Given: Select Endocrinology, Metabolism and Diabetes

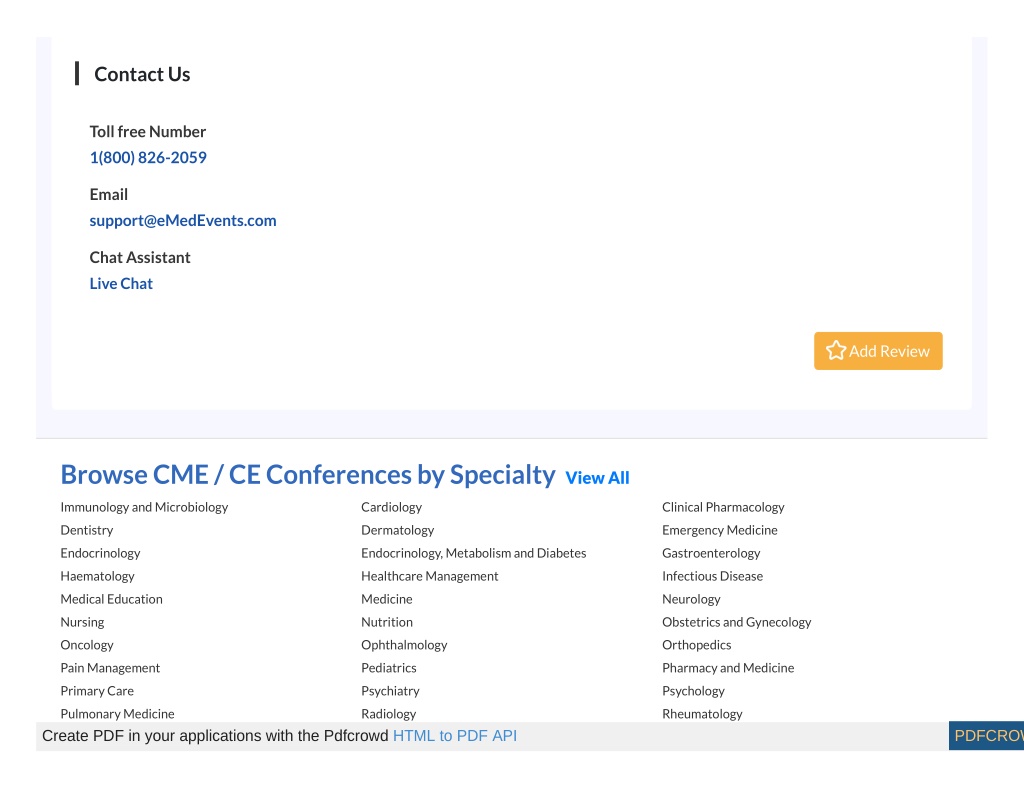Looking at the screenshot, I should tap(473, 553).
